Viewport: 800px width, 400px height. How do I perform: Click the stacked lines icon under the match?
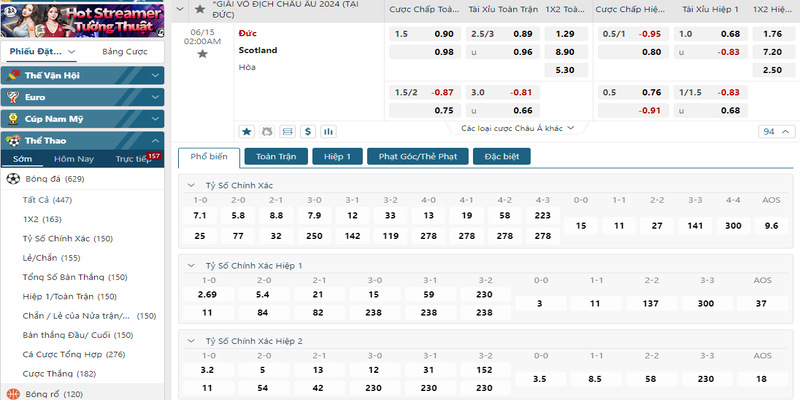click(288, 132)
